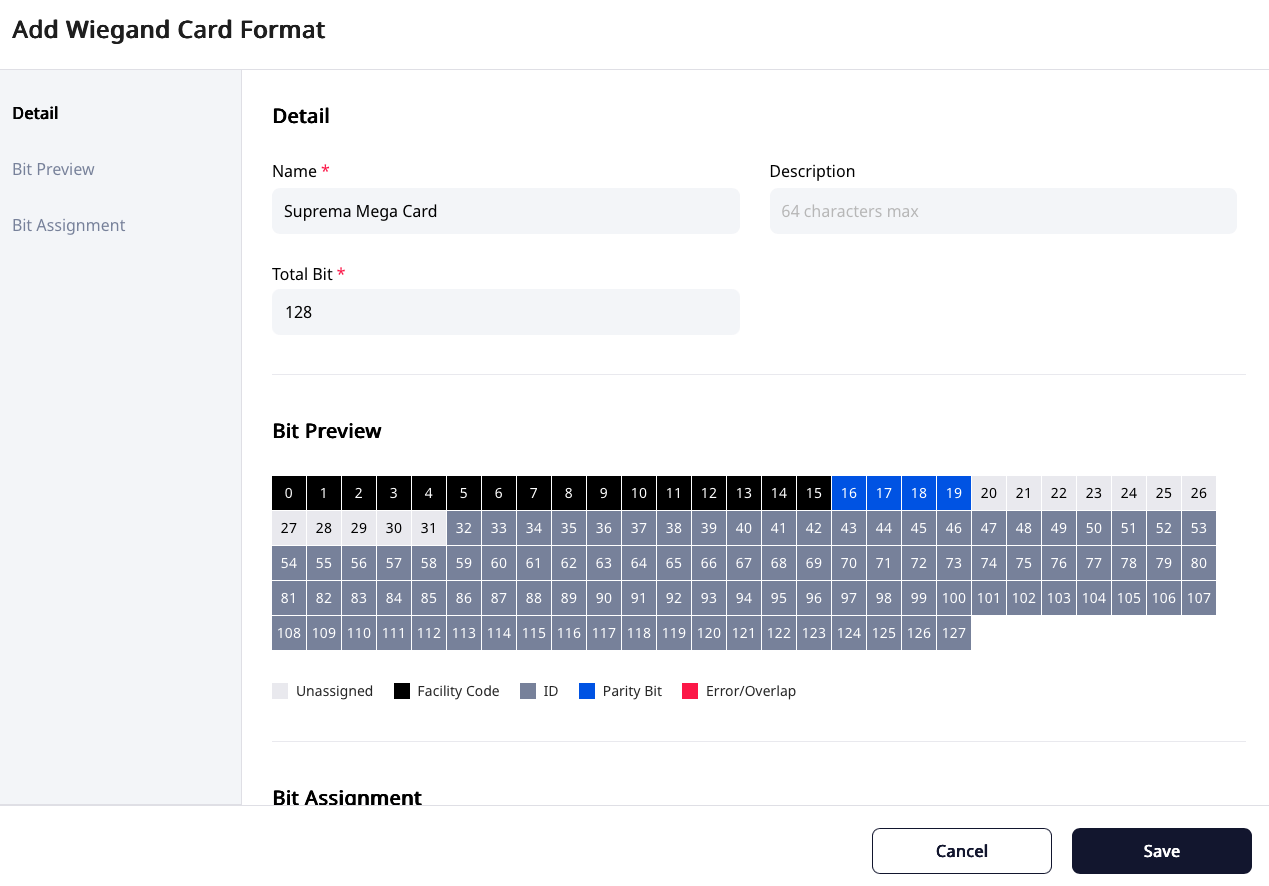
Task: Pick unassigned bit 31 in grid
Action: coord(429,528)
